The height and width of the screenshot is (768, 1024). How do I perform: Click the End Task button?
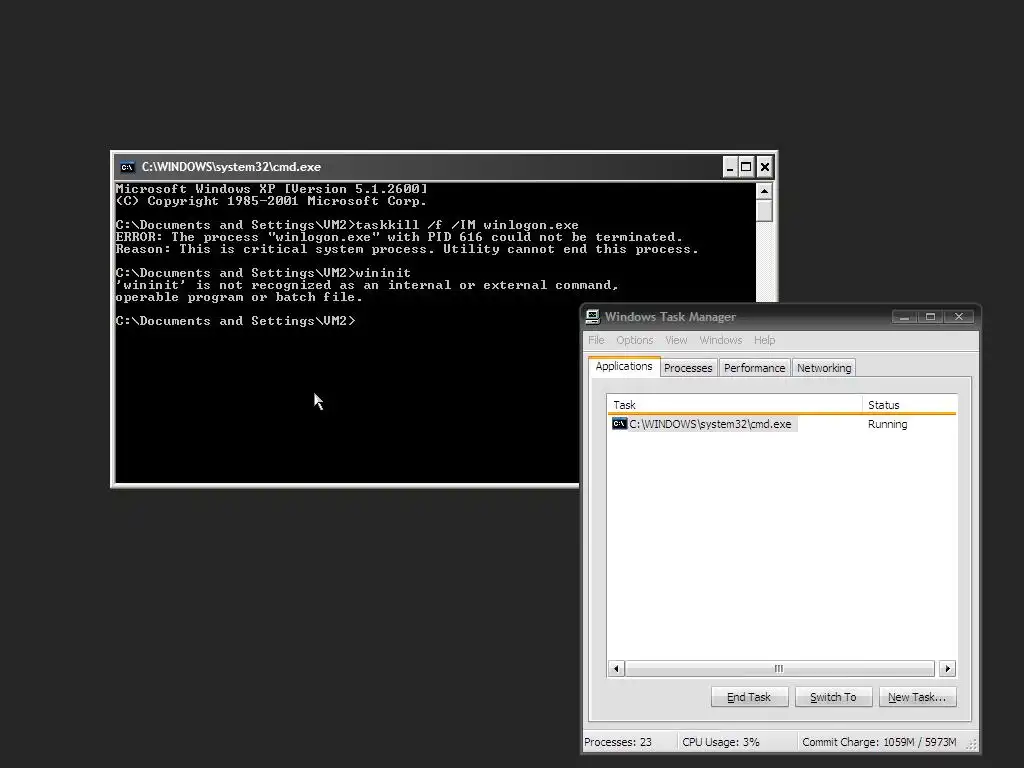click(x=749, y=697)
